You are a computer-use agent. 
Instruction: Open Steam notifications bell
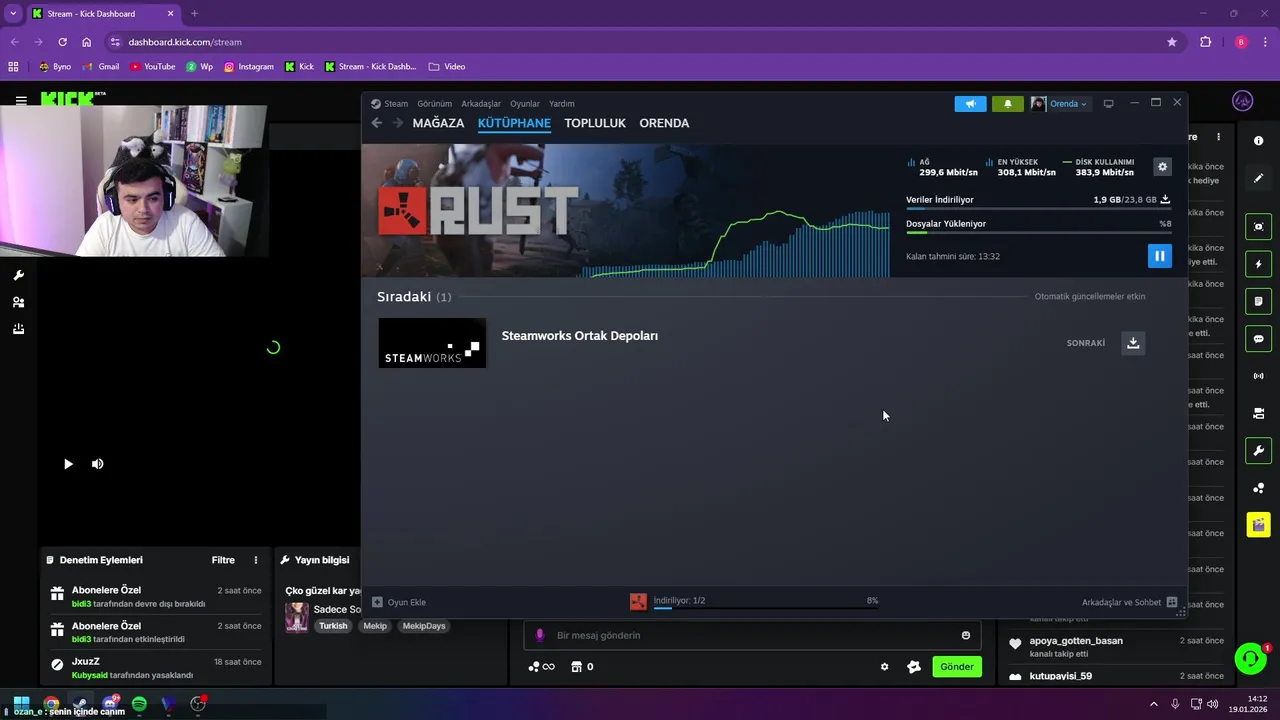pyautogui.click(x=1007, y=104)
